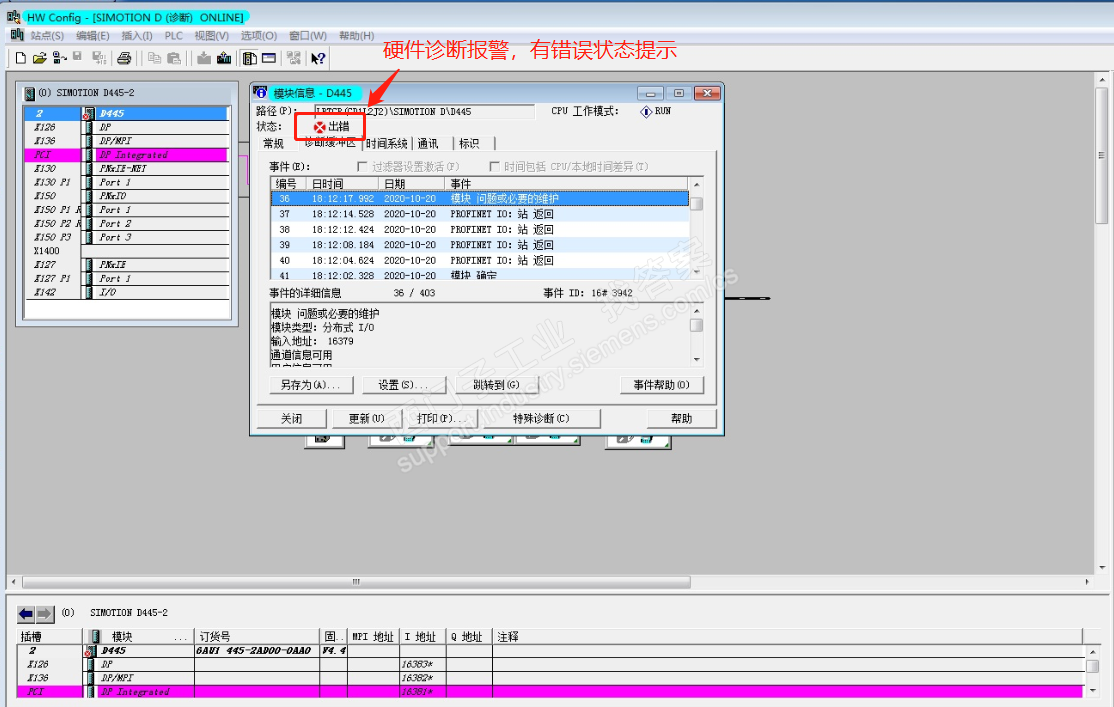Click the Copy toolbar icon
Screen dimensions: 1114x707
tap(154, 58)
